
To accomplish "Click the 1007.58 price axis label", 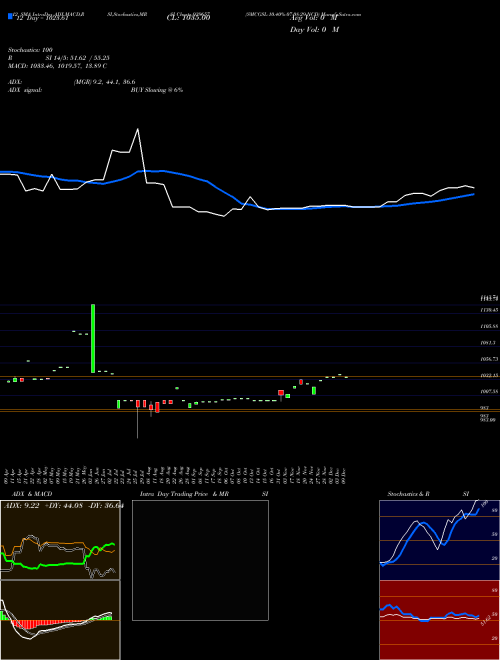I will click(x=489, y=391).
